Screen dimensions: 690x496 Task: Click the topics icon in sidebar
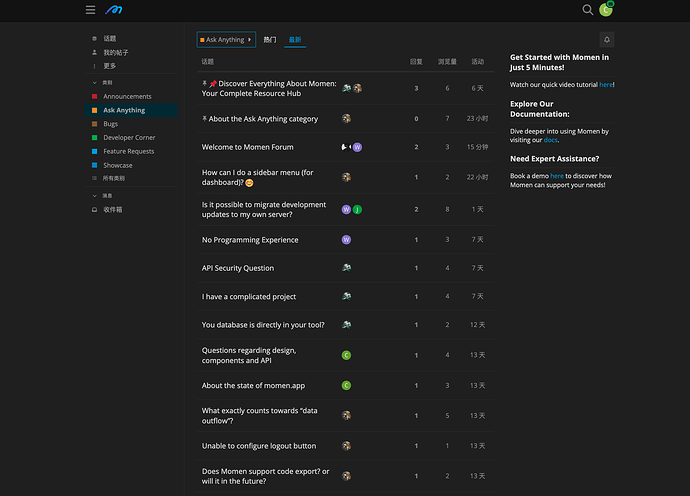94,39
